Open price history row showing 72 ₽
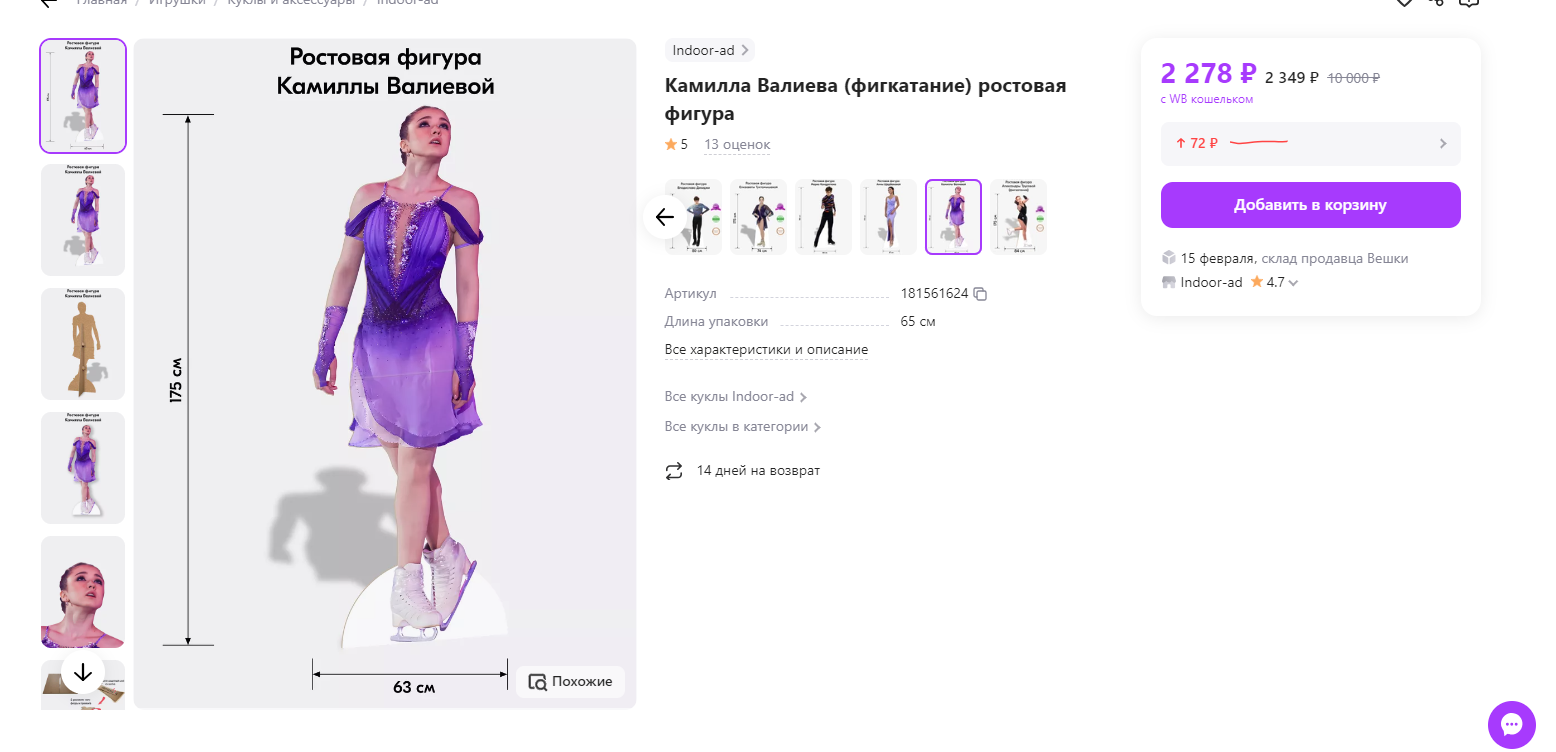This screenshot has width=1556, height=752. click(x=1310, y=144)
